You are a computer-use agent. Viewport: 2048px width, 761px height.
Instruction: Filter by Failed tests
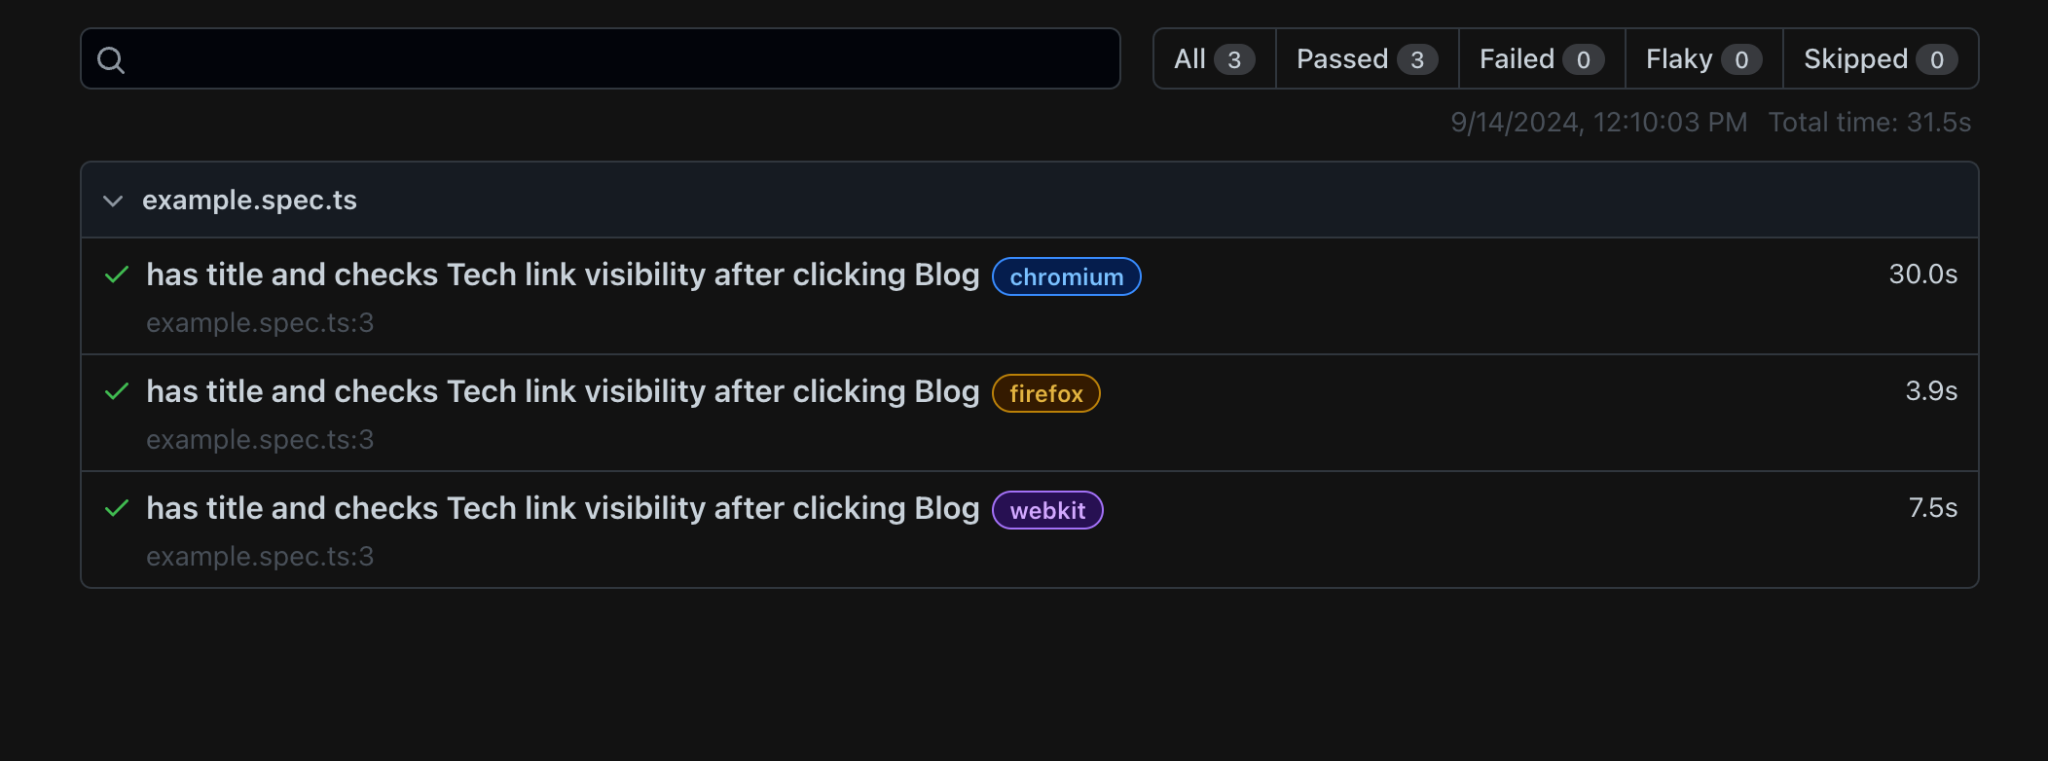pyautogui.click(x=1540, y=59)
